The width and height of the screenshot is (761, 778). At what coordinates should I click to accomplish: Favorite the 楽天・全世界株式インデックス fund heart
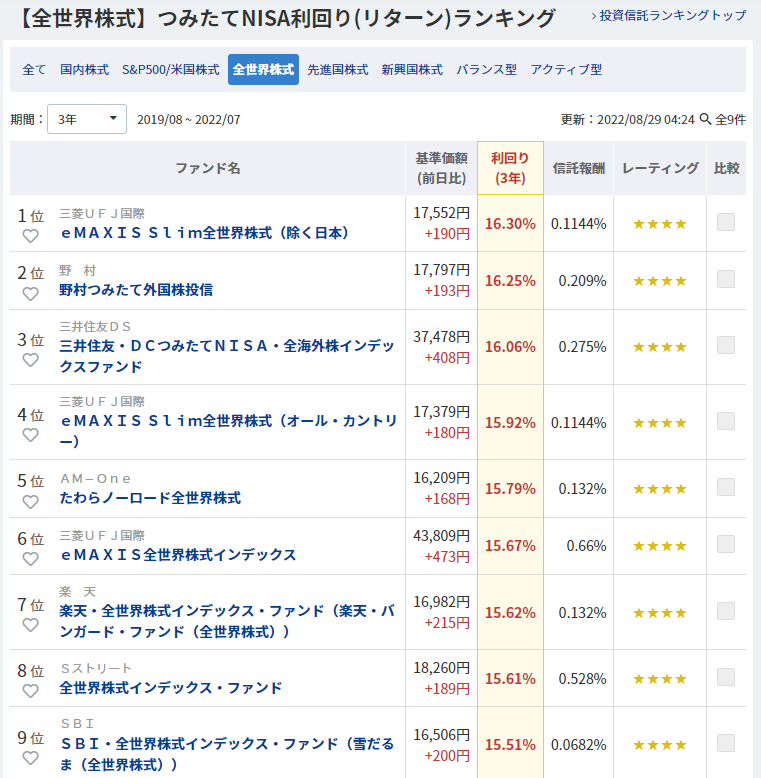[31, 625]
